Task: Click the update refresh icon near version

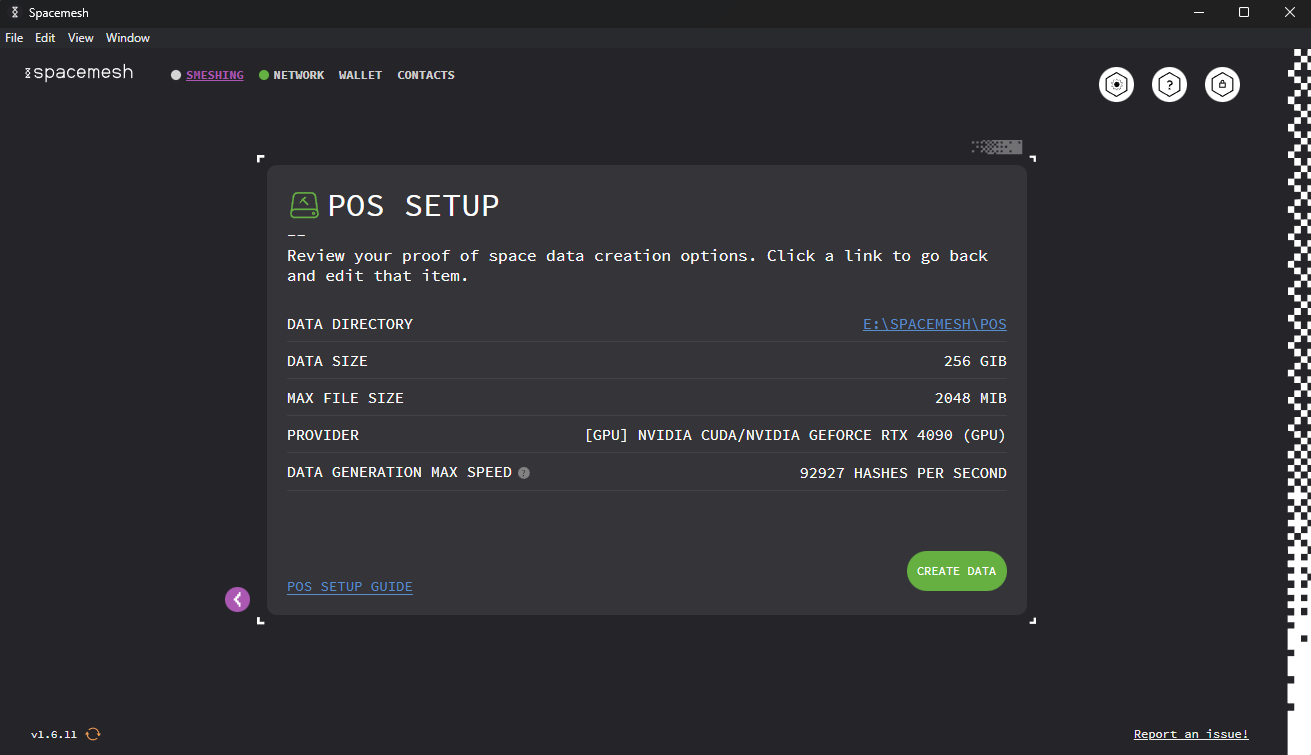Action: [93, 734]
